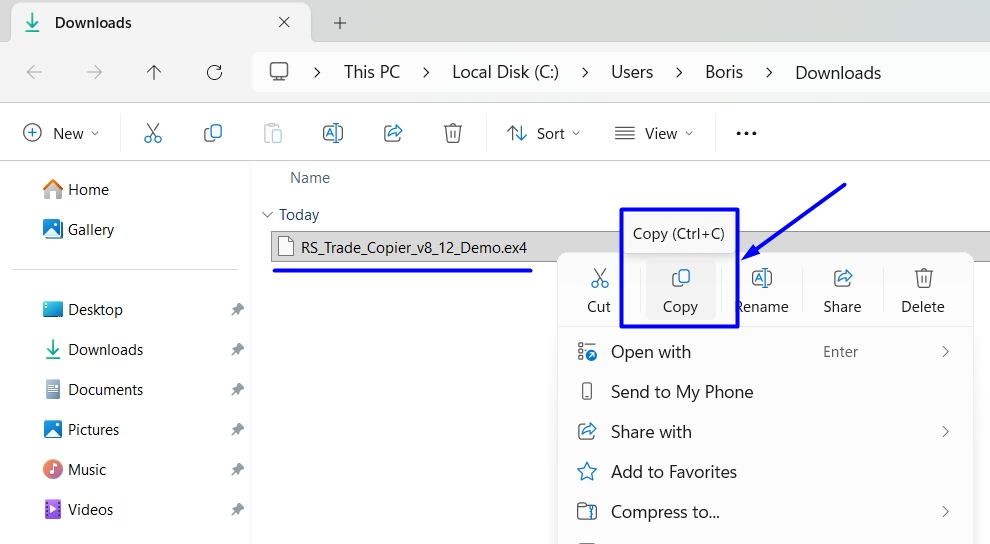Click the Cut scissors icon in toolbar
The height and width of the screenshot is (544, 990).
coord(153,133)
